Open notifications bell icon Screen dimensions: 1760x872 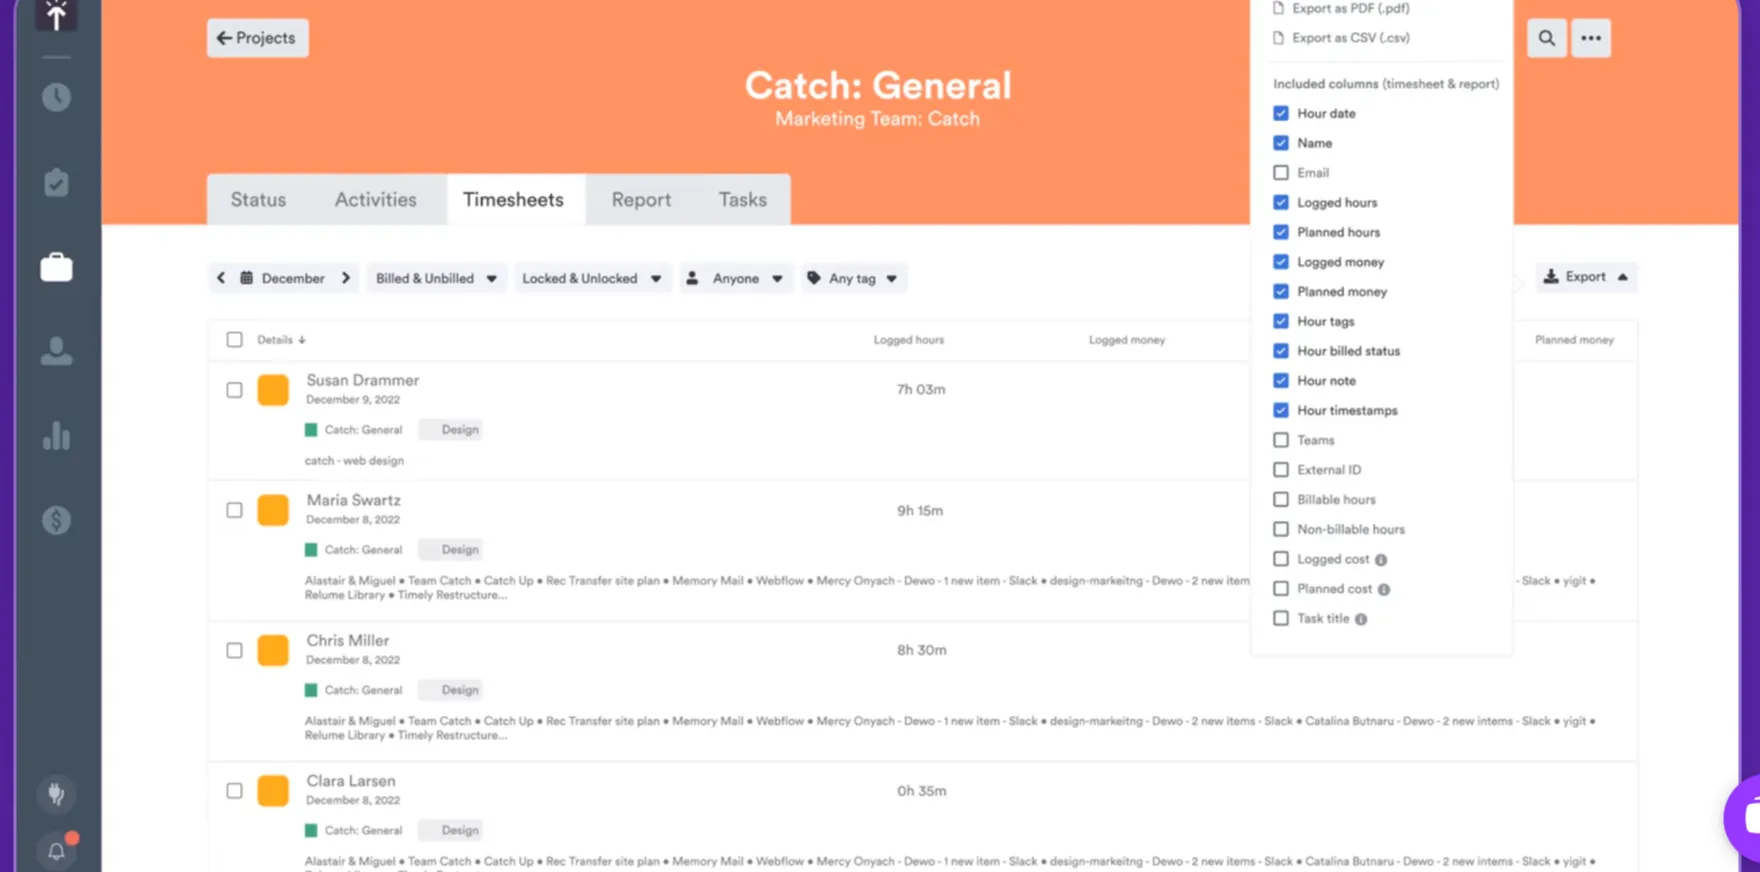[56, 850]
